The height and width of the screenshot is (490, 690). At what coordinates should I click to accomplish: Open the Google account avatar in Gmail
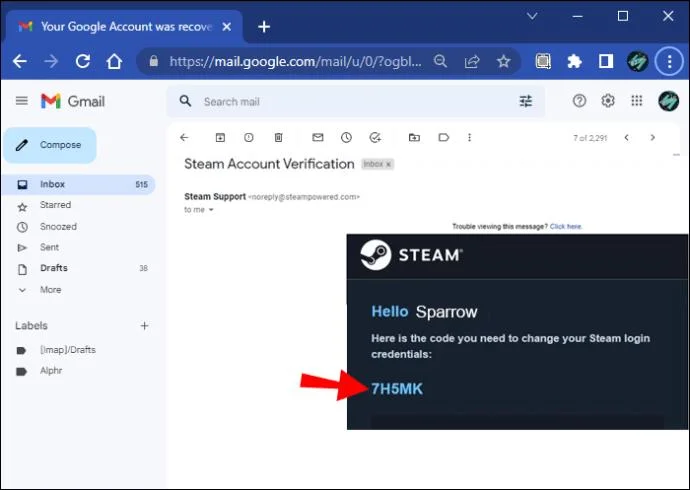coord(668,101)
